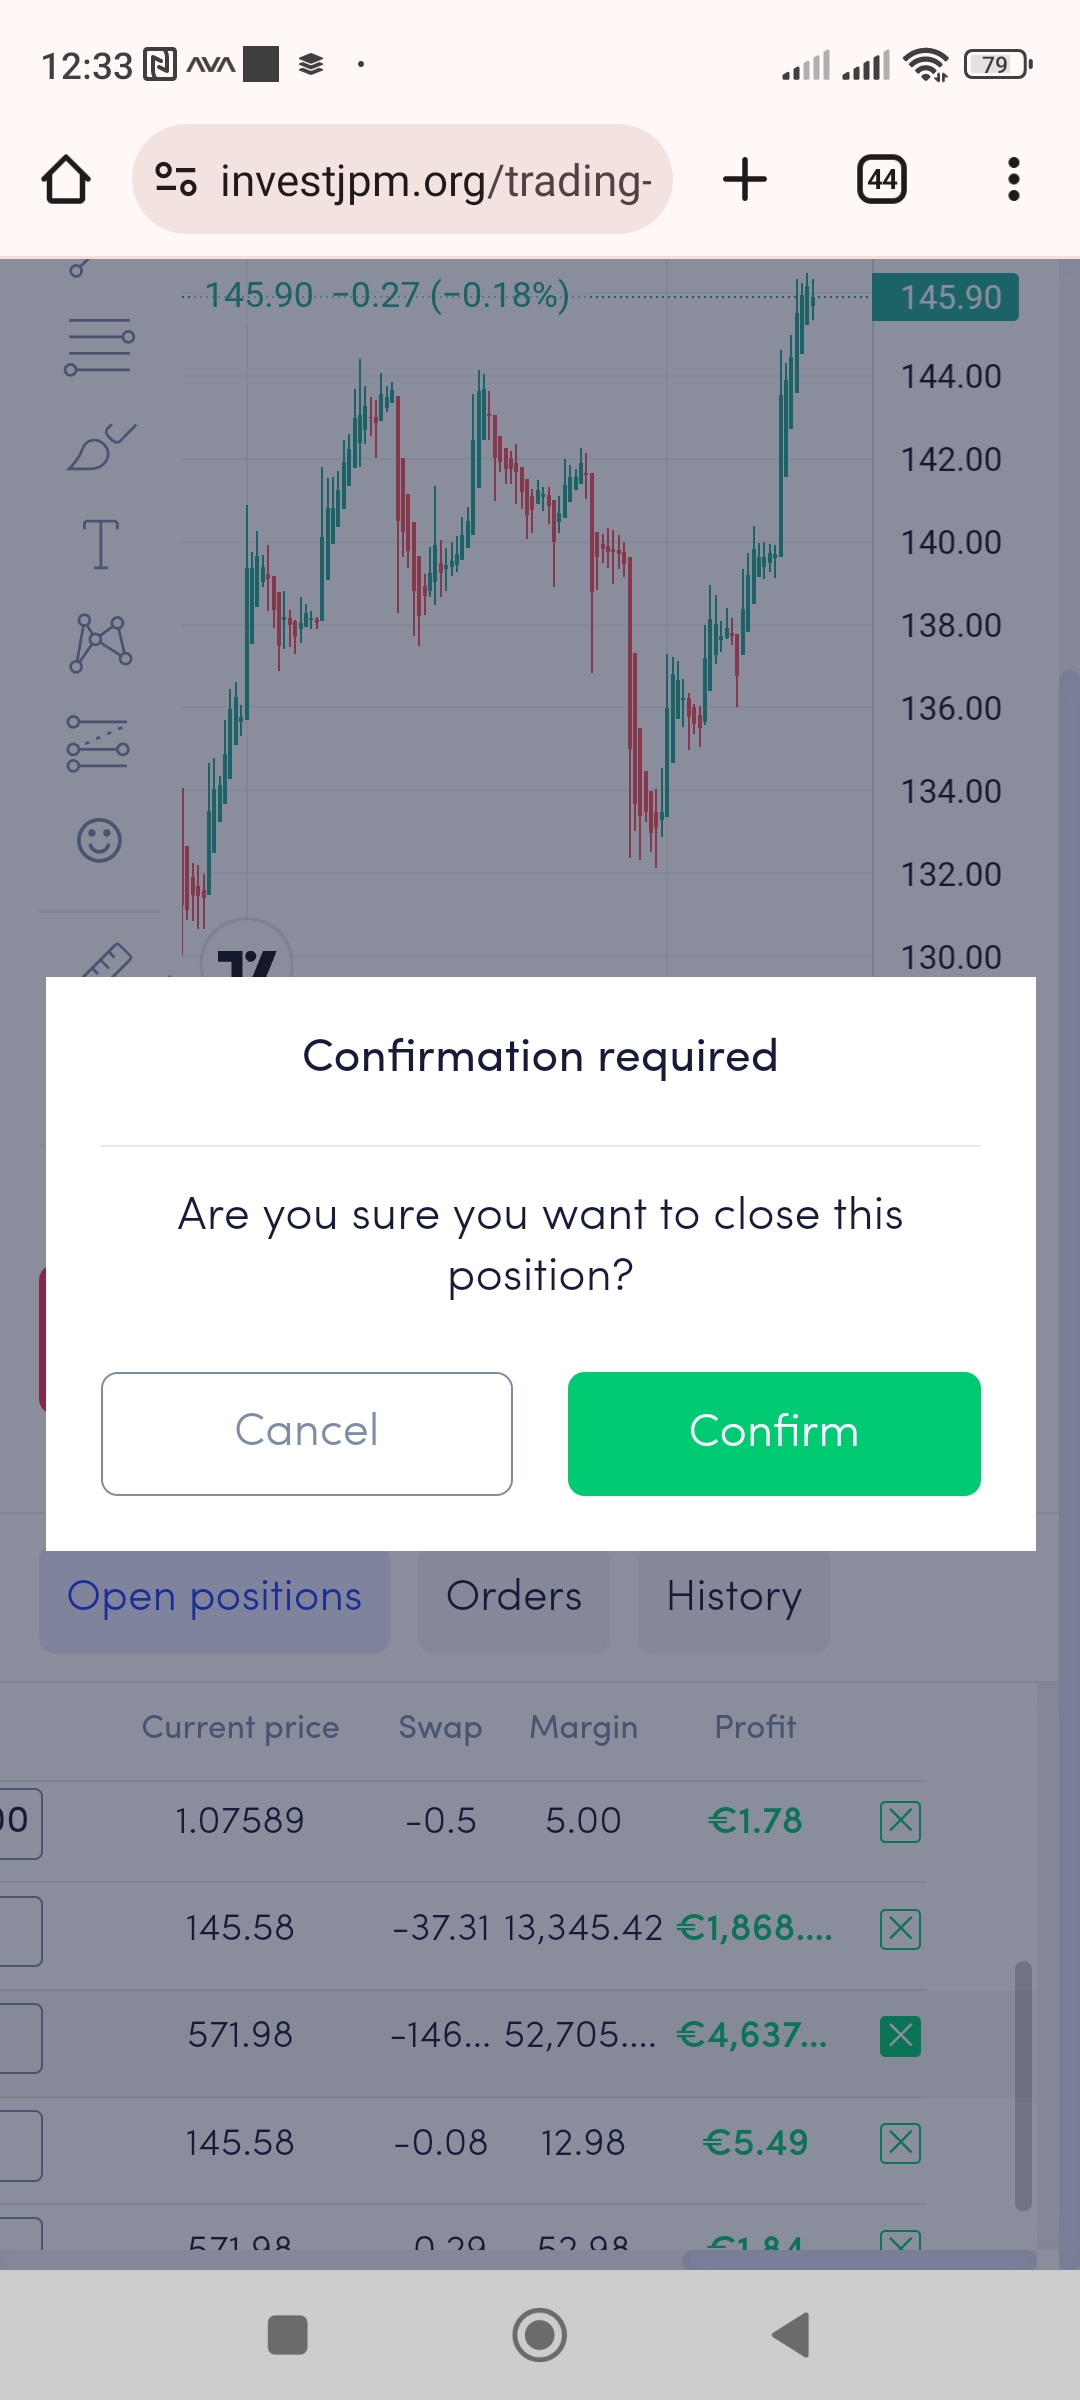The width and height of the screenshot is (1080, 2400).
Task: Open the emoji icons tool
Action: point(99,840)
